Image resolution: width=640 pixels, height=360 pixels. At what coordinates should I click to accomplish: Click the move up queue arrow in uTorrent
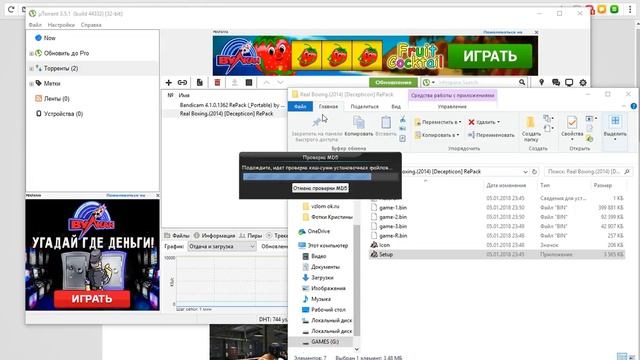266,82
